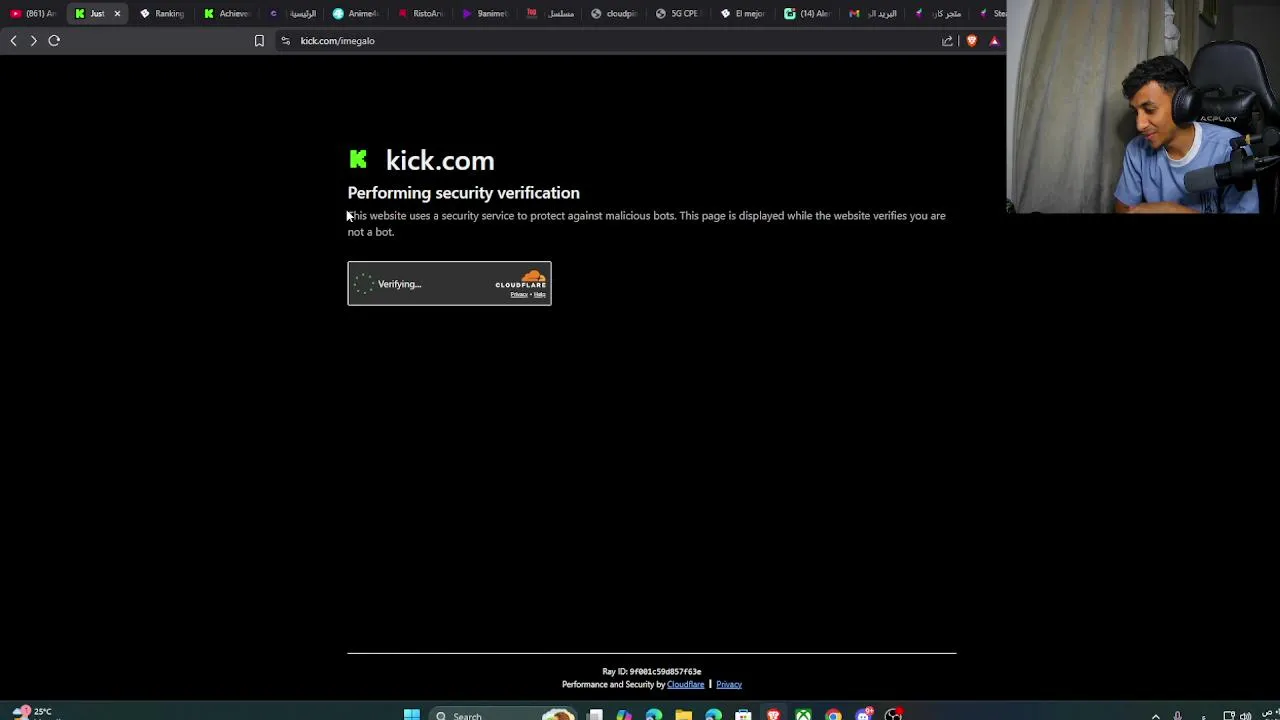1280x720 pixels.
Task: Open Brave browser from the taskbar
Action: tap(773, 714)
